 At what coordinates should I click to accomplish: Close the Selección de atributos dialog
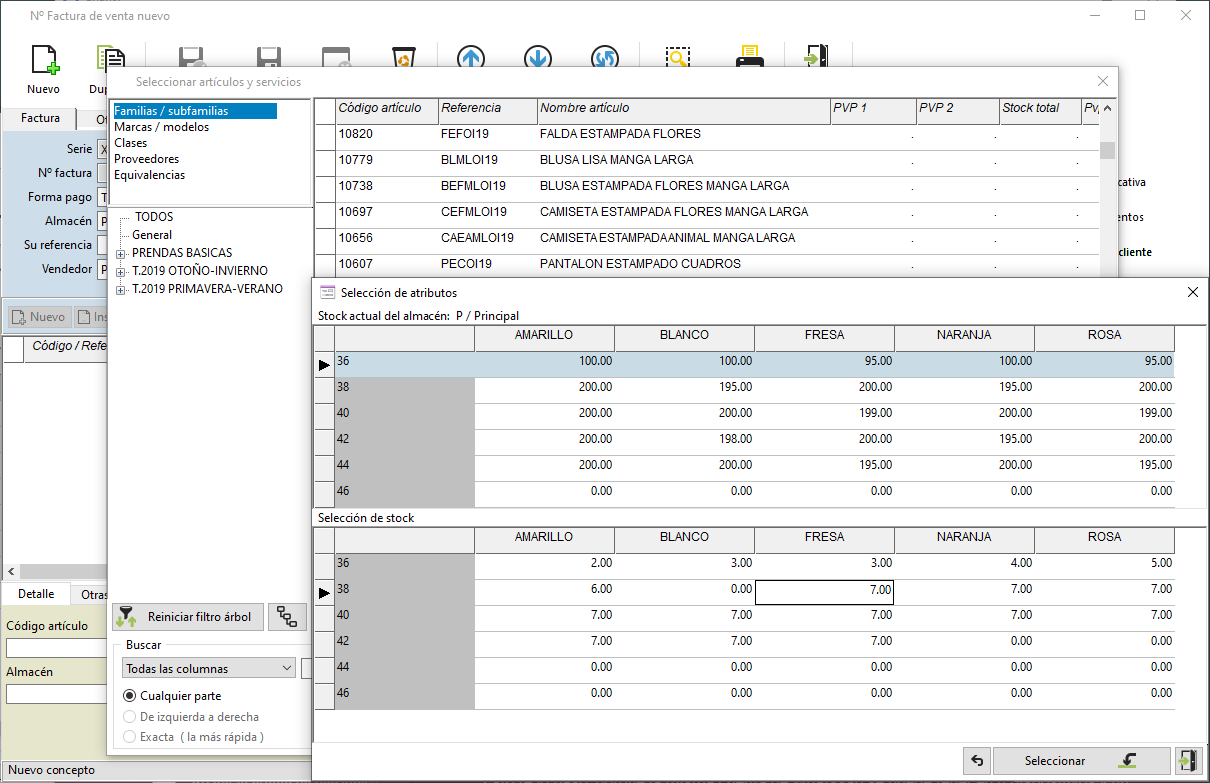[1192, 292]
